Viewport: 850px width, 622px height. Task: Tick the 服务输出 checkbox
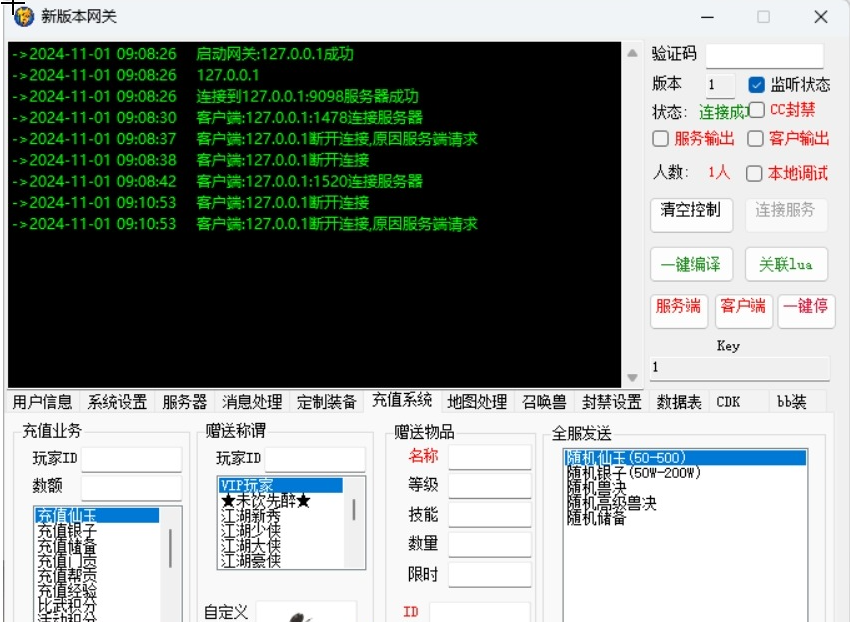point(660,139)
